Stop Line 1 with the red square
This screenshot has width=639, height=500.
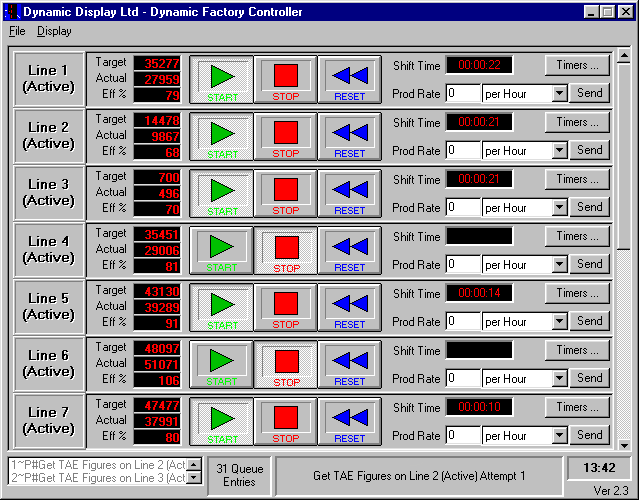point(285,80)
